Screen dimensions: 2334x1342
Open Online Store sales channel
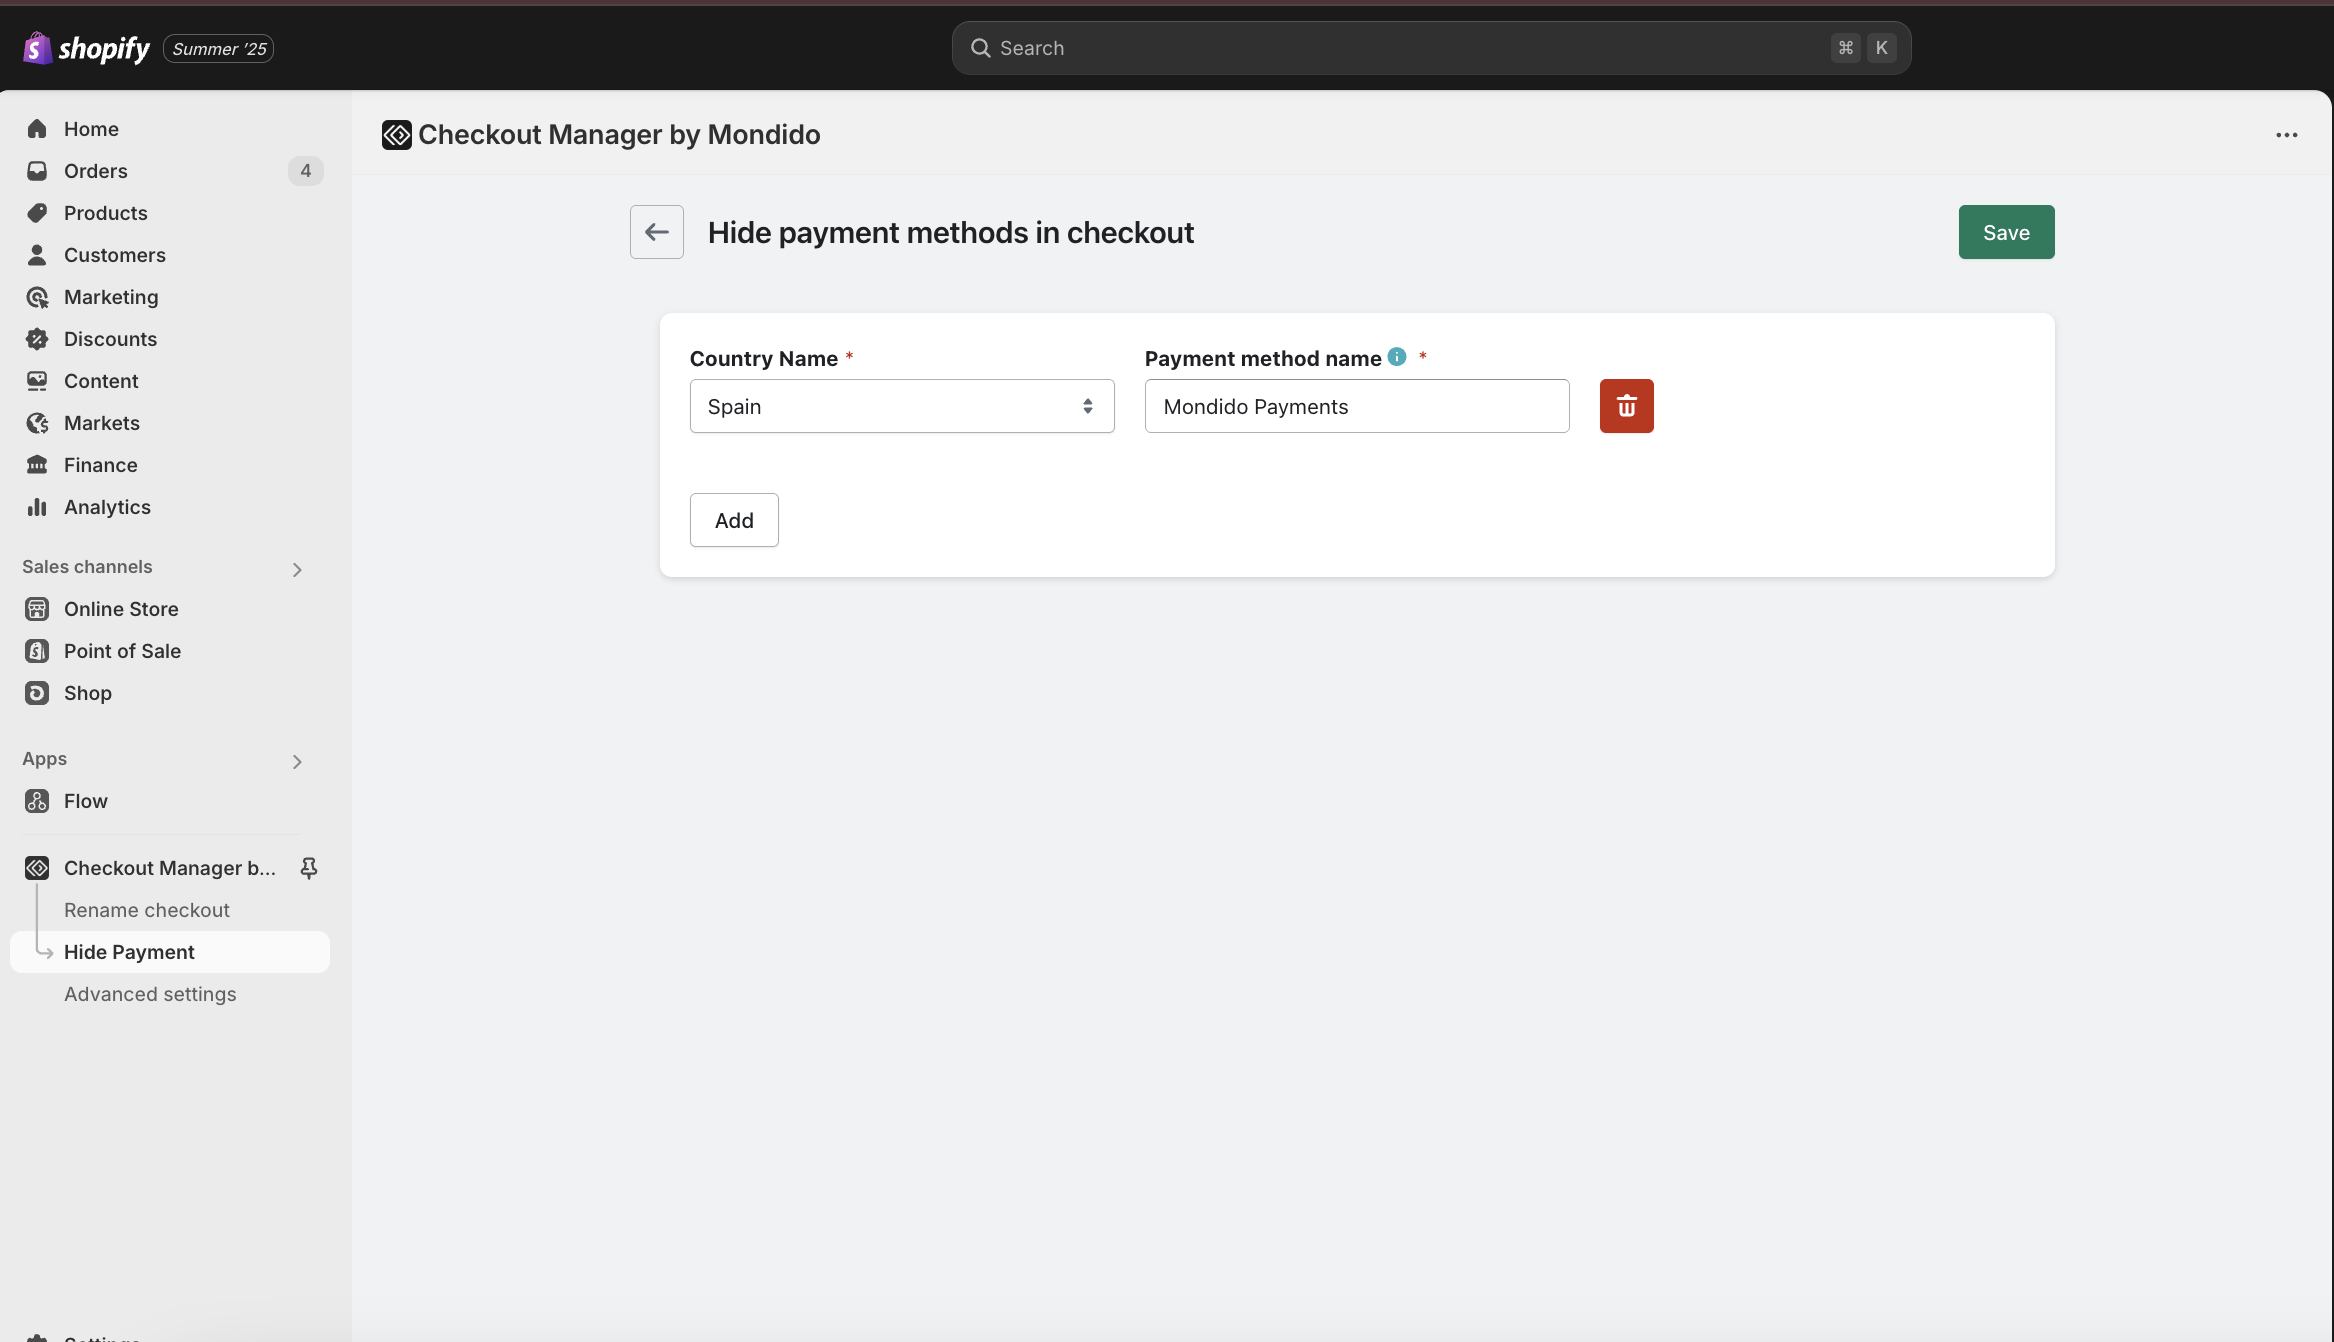pos(121,609)
